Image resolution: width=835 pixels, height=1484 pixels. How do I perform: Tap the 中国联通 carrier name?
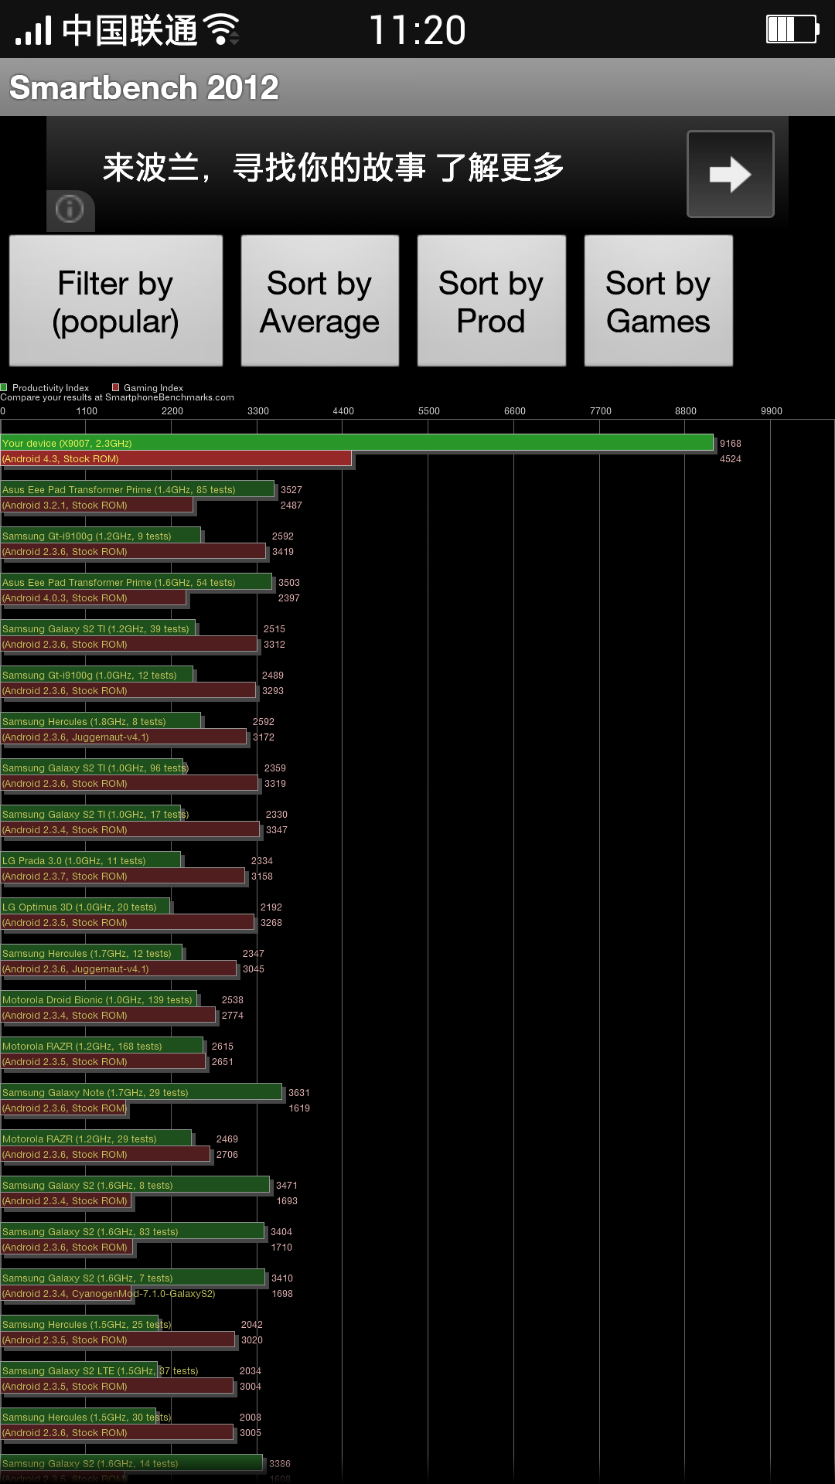pos(130,30)
